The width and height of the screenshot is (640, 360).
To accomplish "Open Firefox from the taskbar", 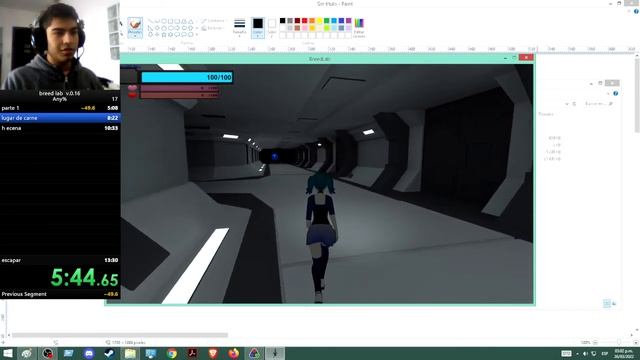I will pyautogui.click(x=234, y=353).
